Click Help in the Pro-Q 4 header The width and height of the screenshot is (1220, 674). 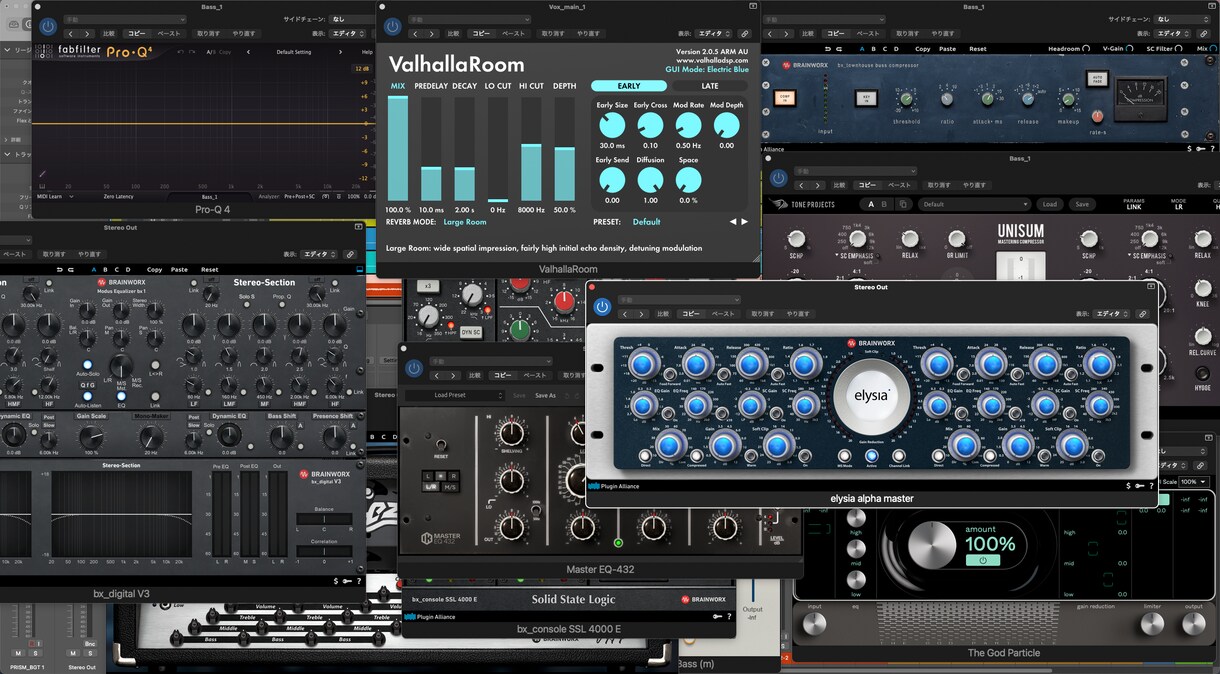click(x=366, y=52)
